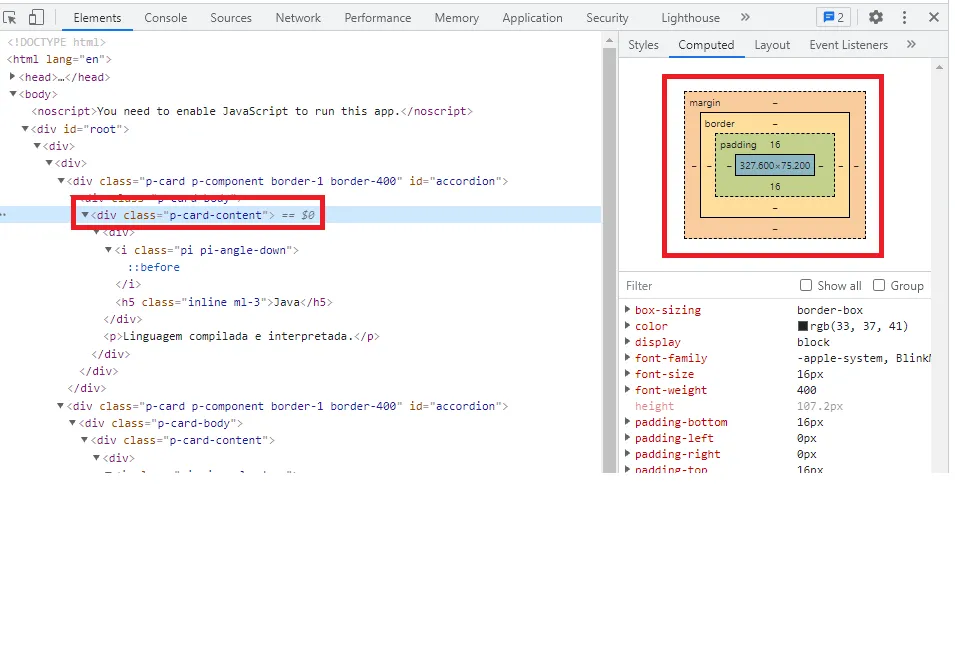Select the Linguagem compilada paragraph element
Viewport: 955px width, 669px height.
click(x=241, y=336)
